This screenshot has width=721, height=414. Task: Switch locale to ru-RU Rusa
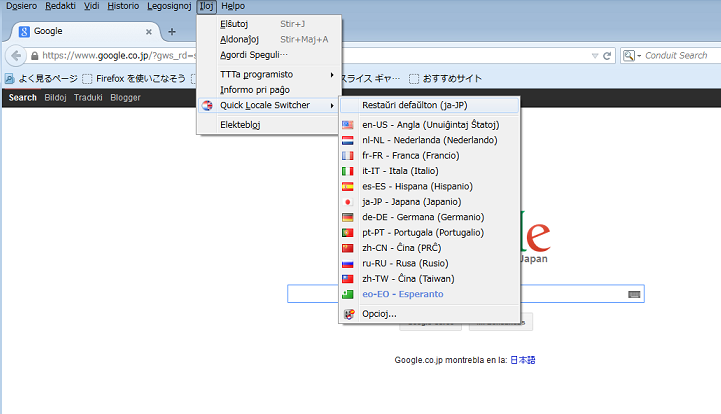pyautogui.click(x=429, y=264)
